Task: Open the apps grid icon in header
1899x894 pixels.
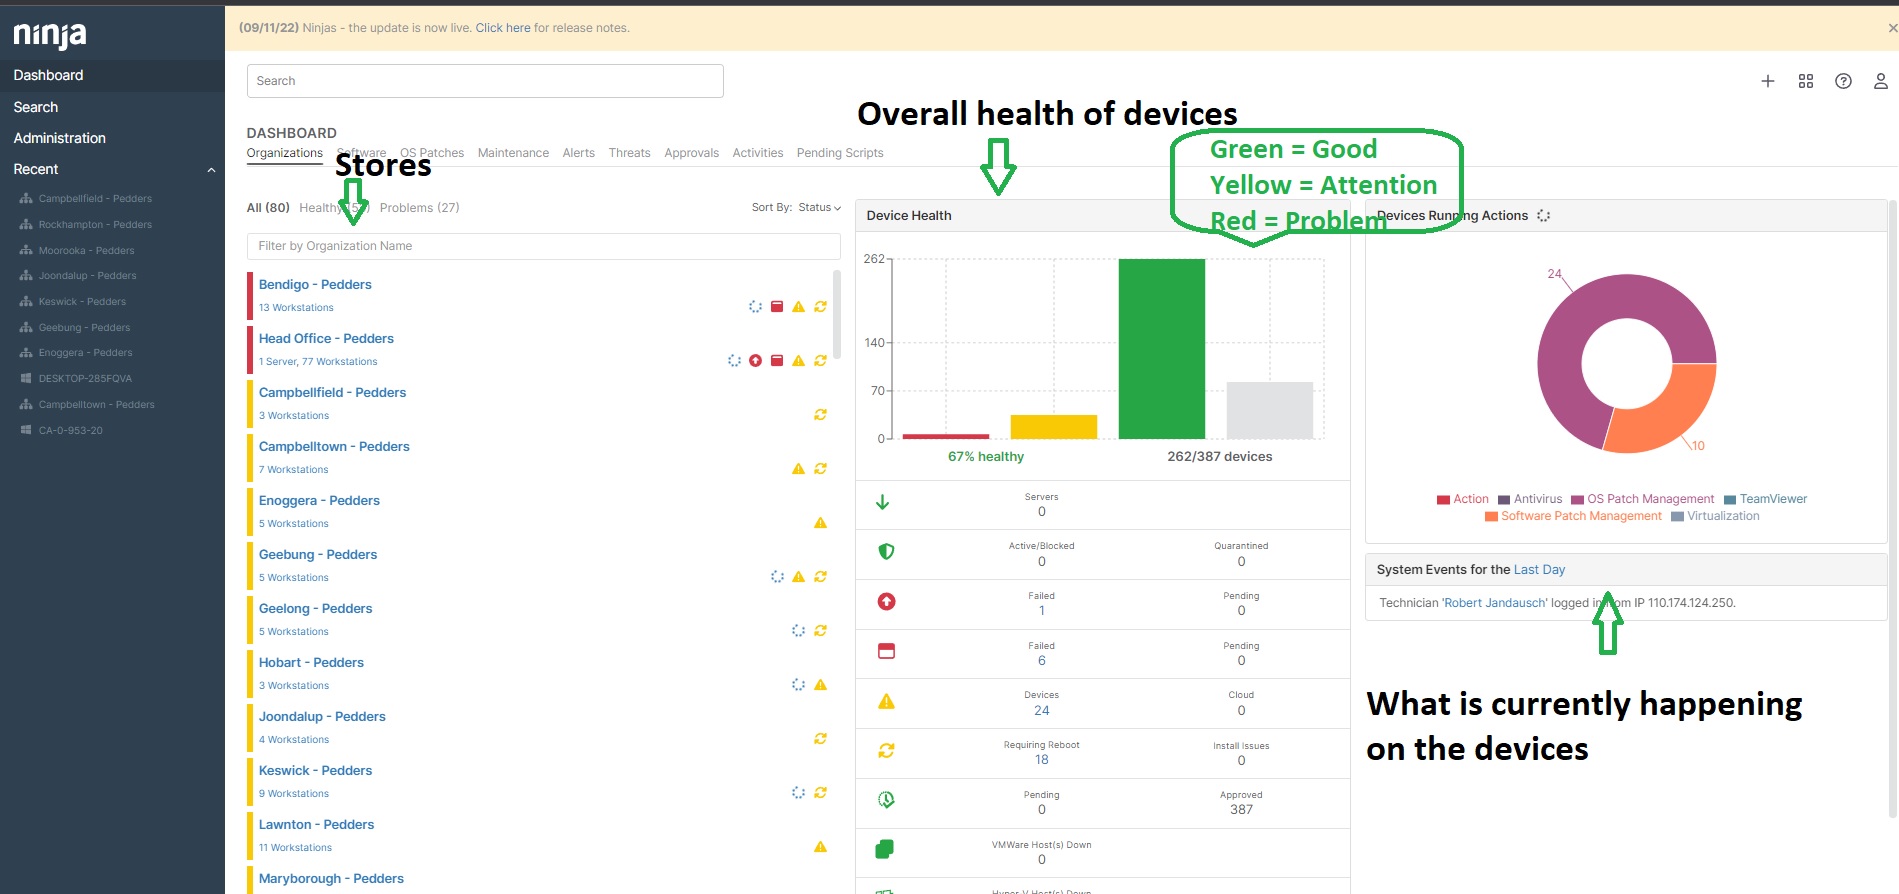Action: (x=1806, y=81)
